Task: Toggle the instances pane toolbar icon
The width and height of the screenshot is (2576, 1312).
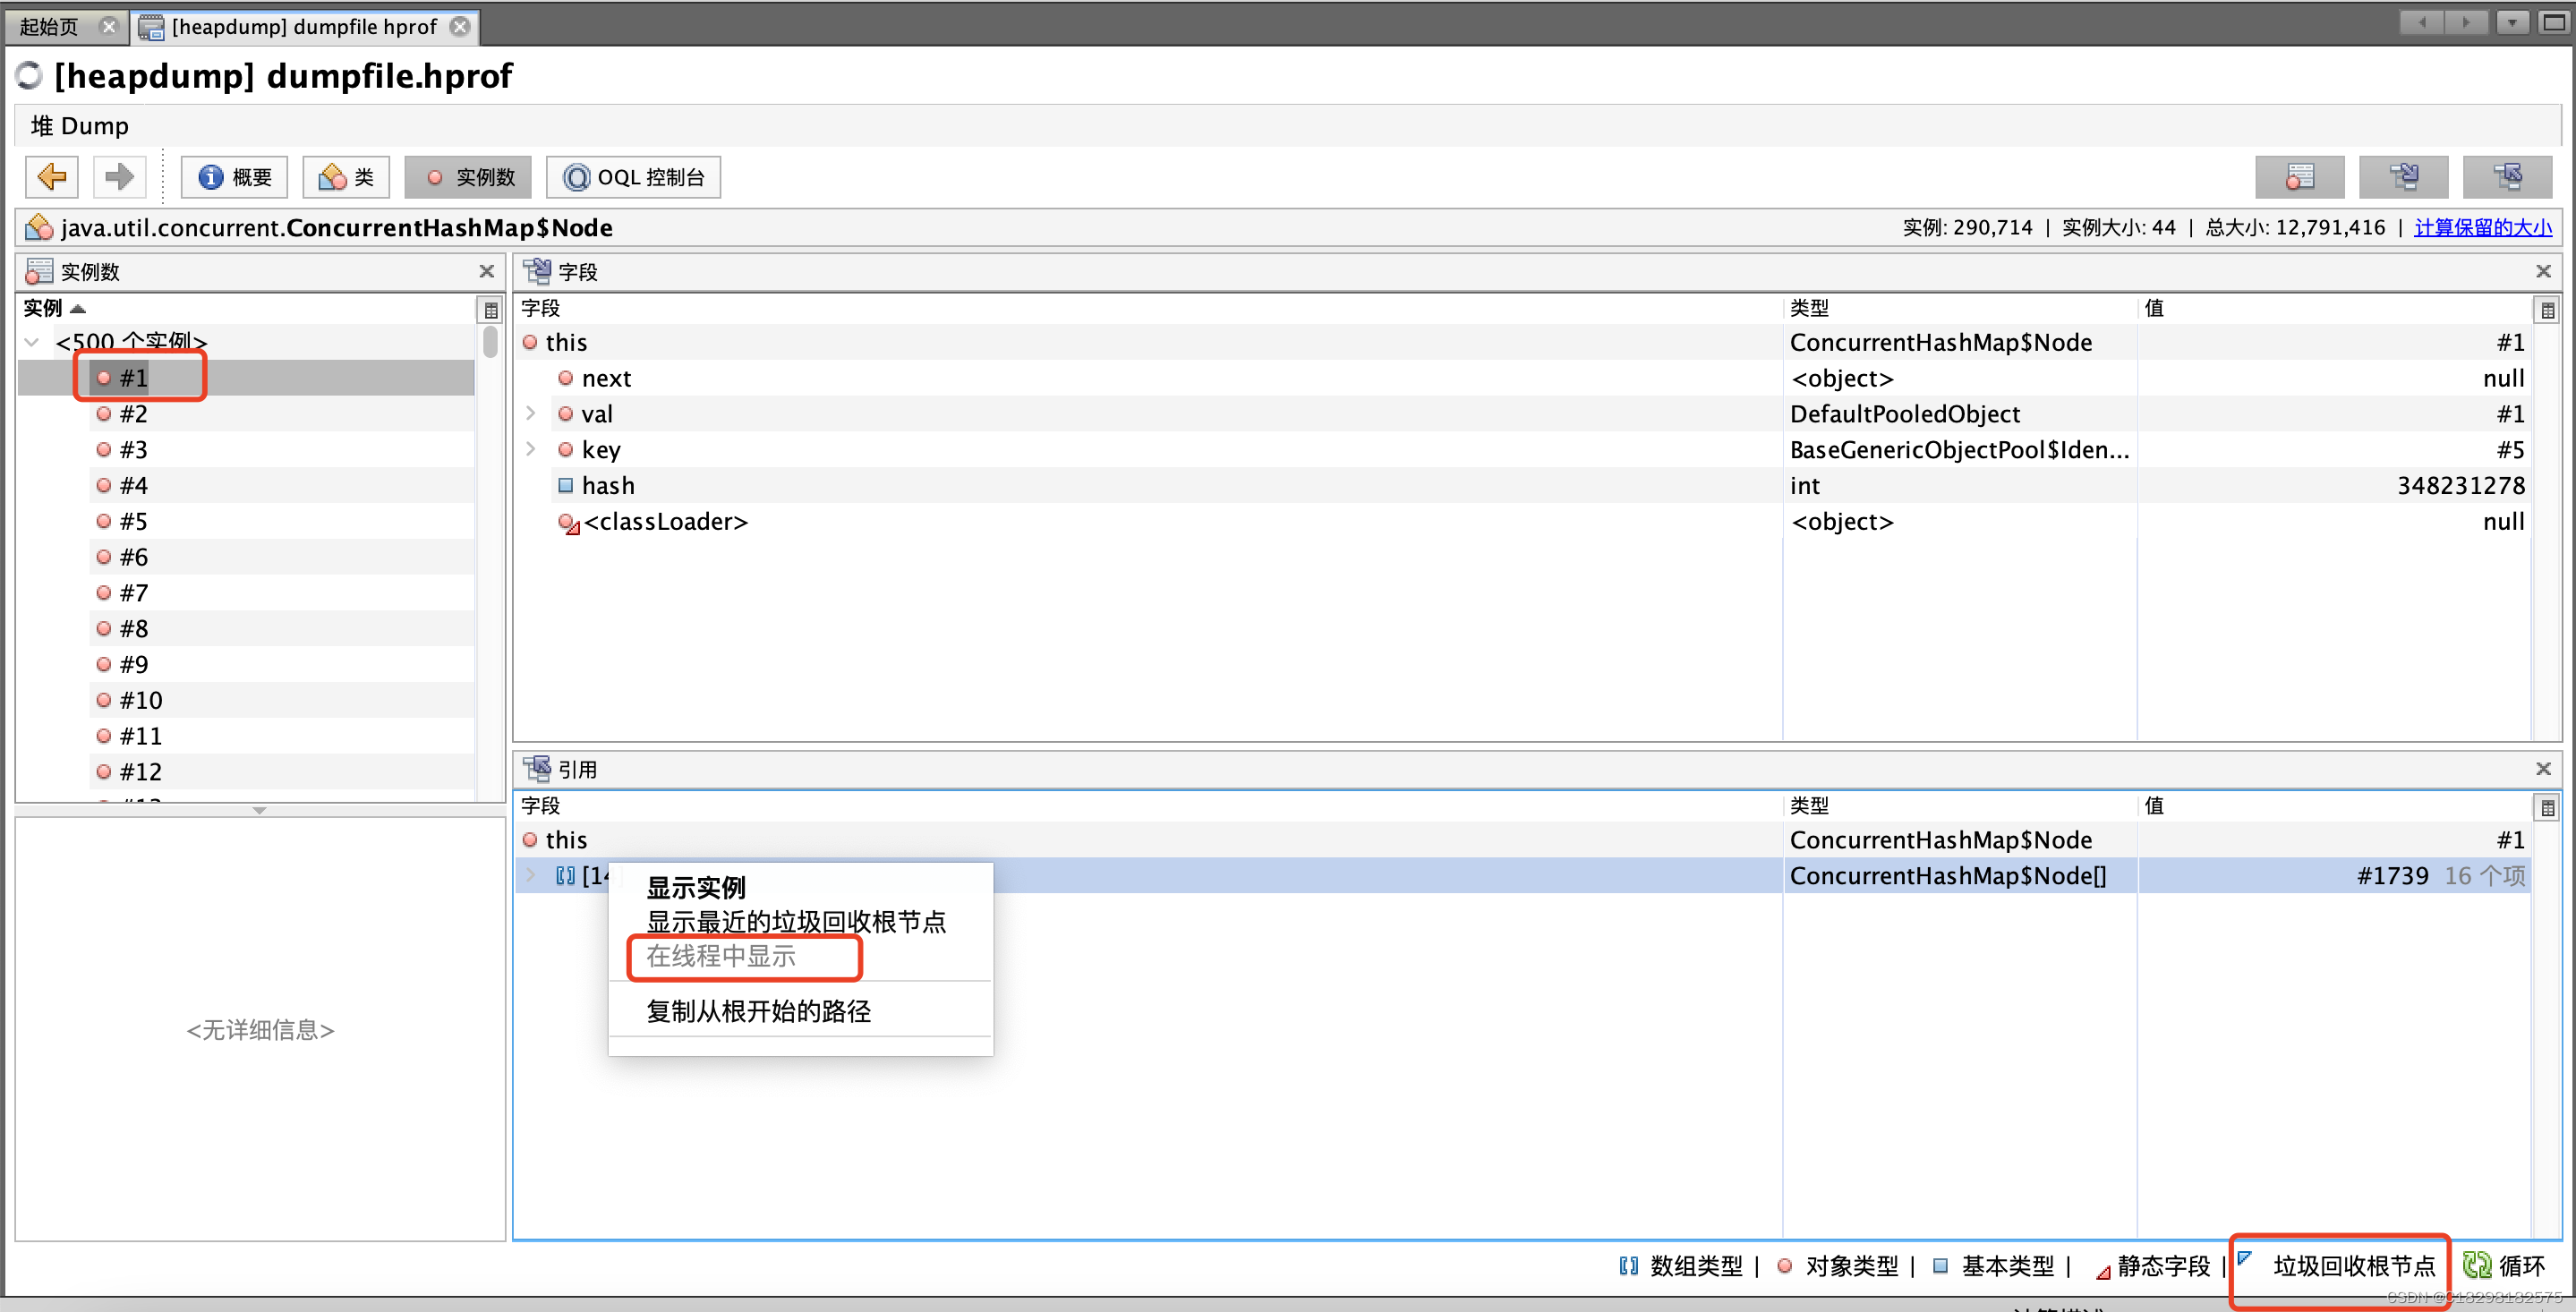Action: (2299, 177)
